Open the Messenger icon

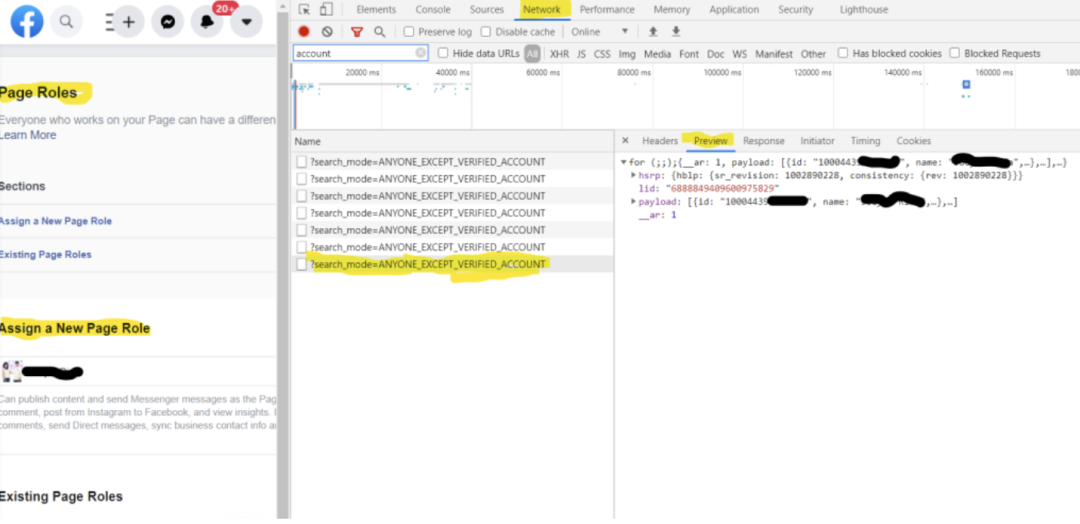167,21
